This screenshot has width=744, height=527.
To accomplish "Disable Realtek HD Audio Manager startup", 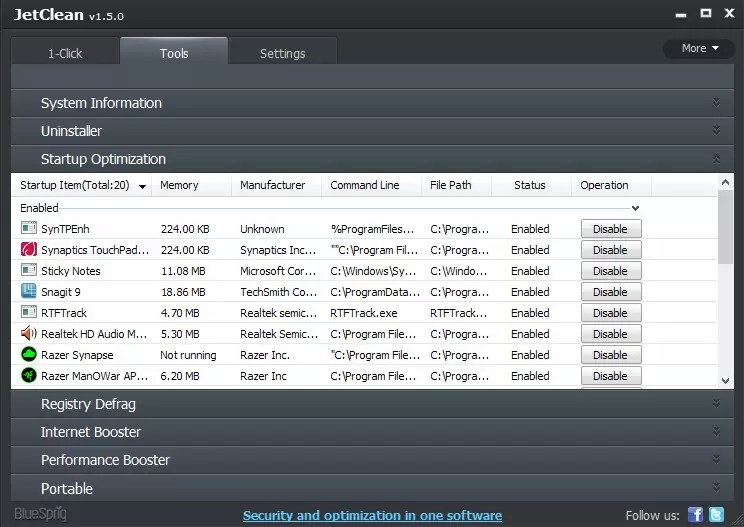I will pos(611,333).
